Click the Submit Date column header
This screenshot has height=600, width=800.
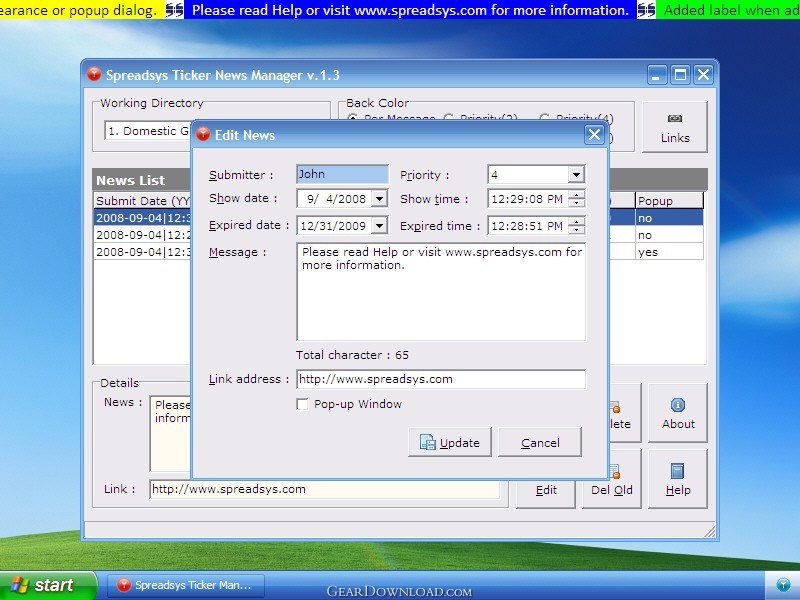coord(142,201)
